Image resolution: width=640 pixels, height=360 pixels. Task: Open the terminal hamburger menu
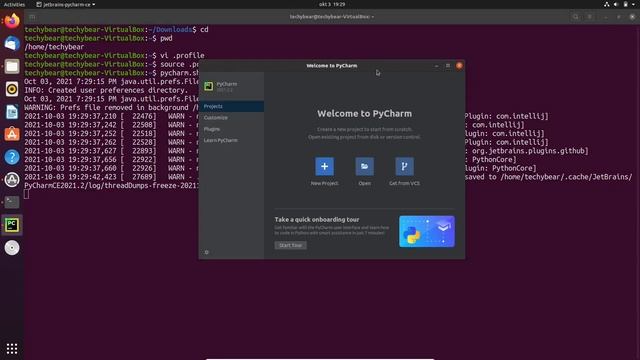pos(590,17)
